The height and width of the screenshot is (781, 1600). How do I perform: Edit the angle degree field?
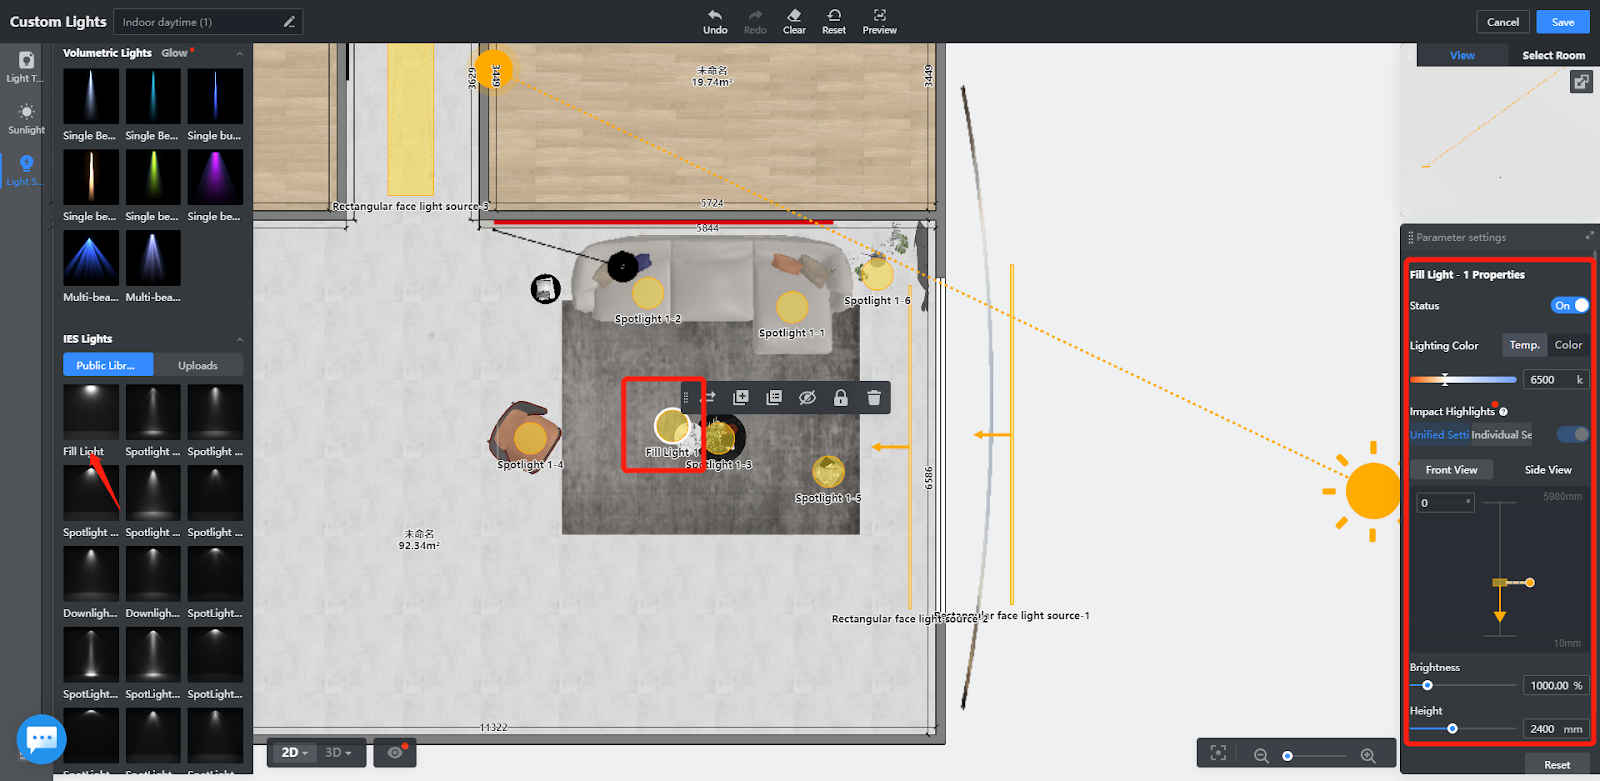tap(1445, 503)
